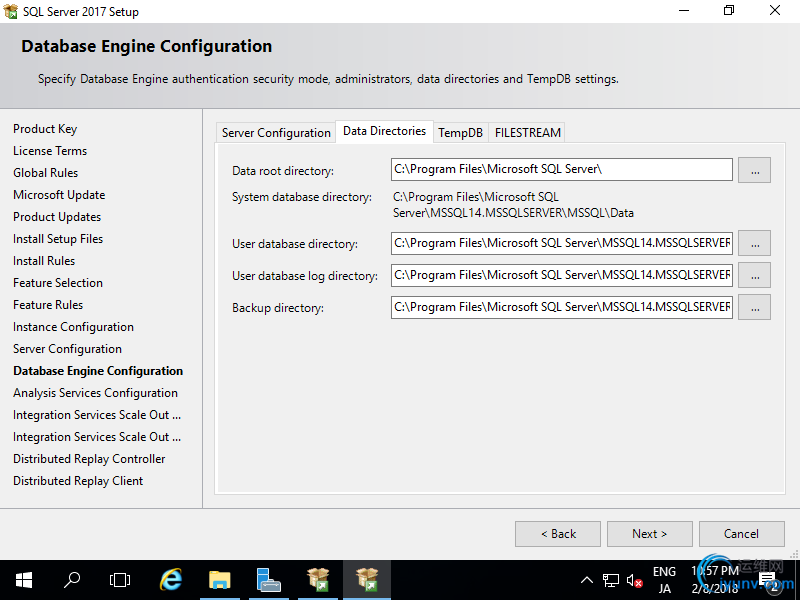Viewport: 800px width, 600px height.
Task: Browse for User database directory
Action: pyautogui.click(x=755, y=243)
